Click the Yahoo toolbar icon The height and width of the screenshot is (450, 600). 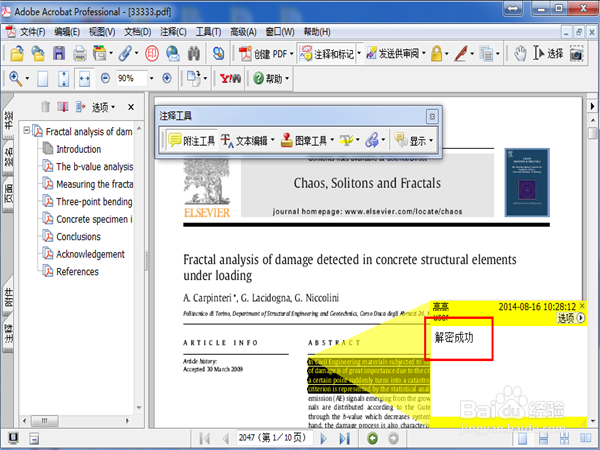pos(230,78)
